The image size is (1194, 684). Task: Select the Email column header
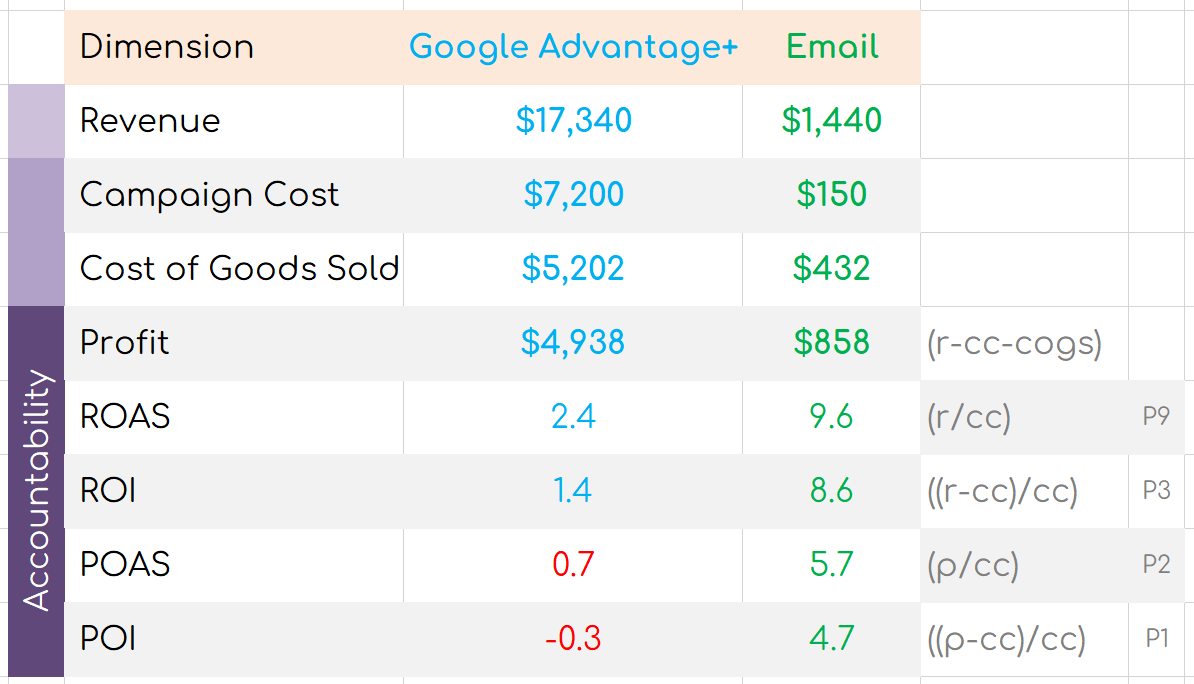832,47
